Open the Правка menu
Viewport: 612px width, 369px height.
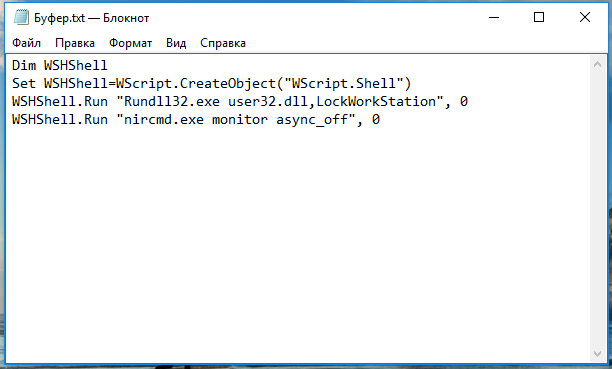click(75, 43)
